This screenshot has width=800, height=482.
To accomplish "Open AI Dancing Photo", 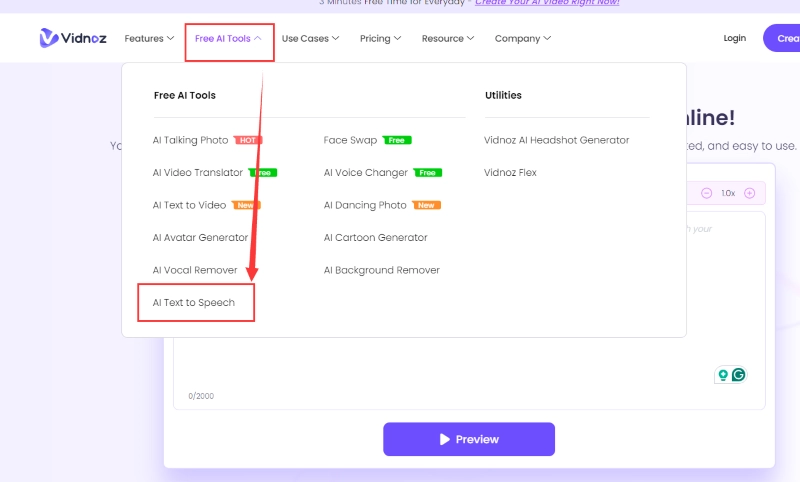I will click(365, 205).
